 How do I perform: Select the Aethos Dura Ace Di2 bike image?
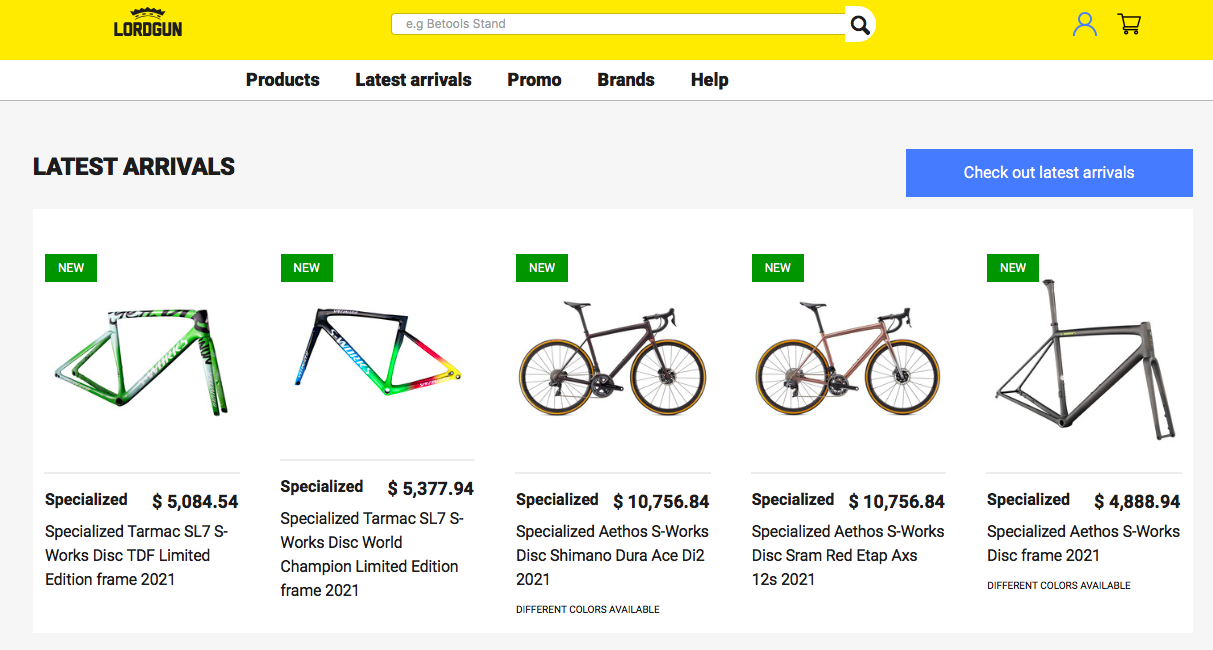(x=613, y=360)
